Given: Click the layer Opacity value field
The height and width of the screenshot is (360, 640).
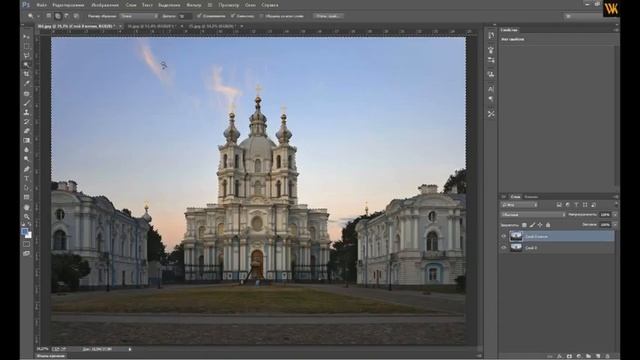Looking at the screenshot, I should [604, 214].
